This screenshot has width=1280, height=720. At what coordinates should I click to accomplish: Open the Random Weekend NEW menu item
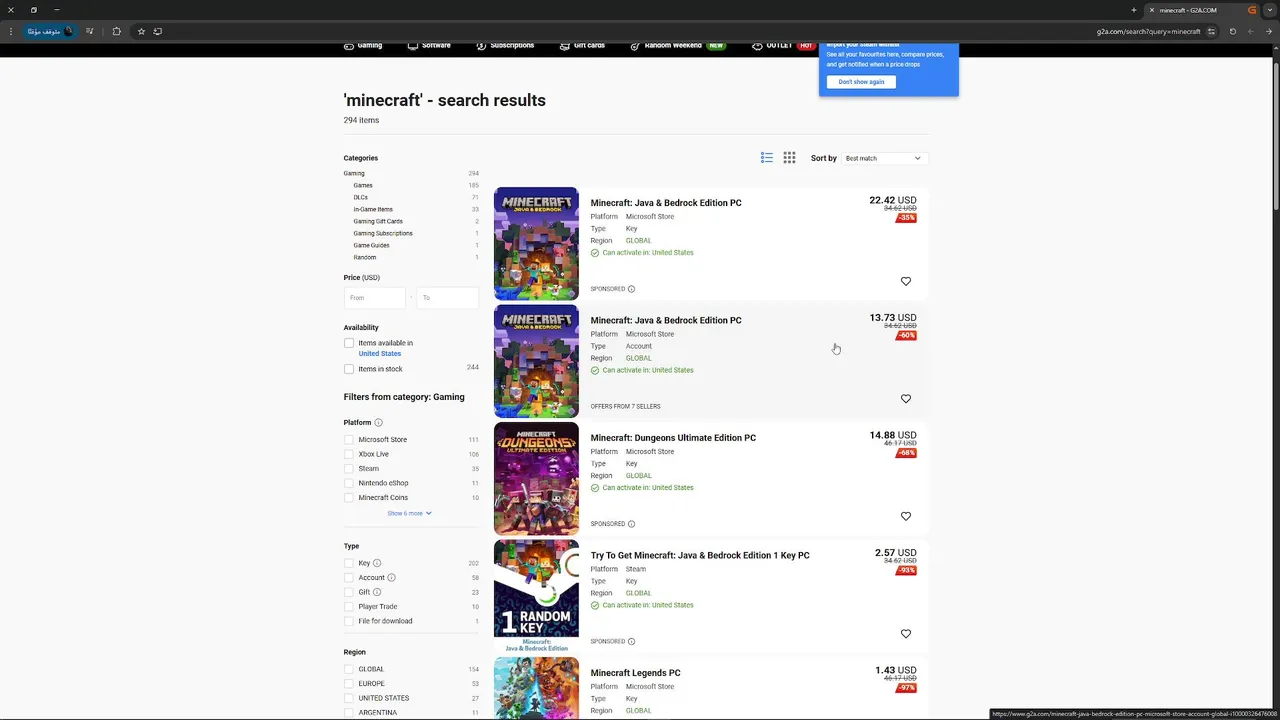[x=677, y=46]
